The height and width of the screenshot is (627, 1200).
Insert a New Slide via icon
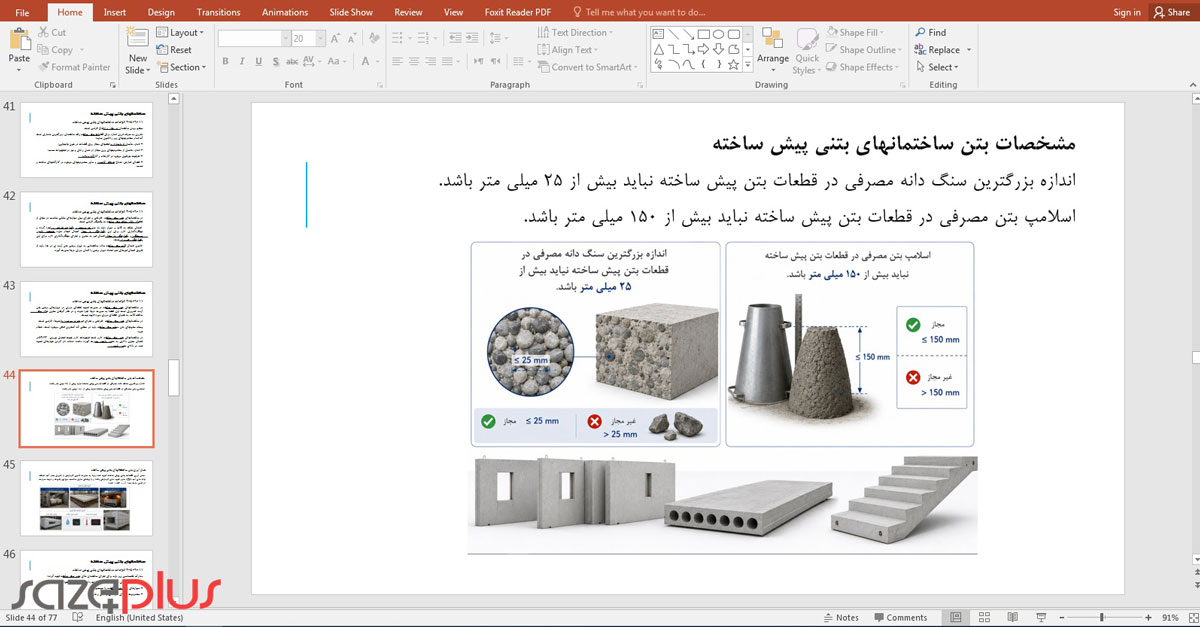coord(137,40)
